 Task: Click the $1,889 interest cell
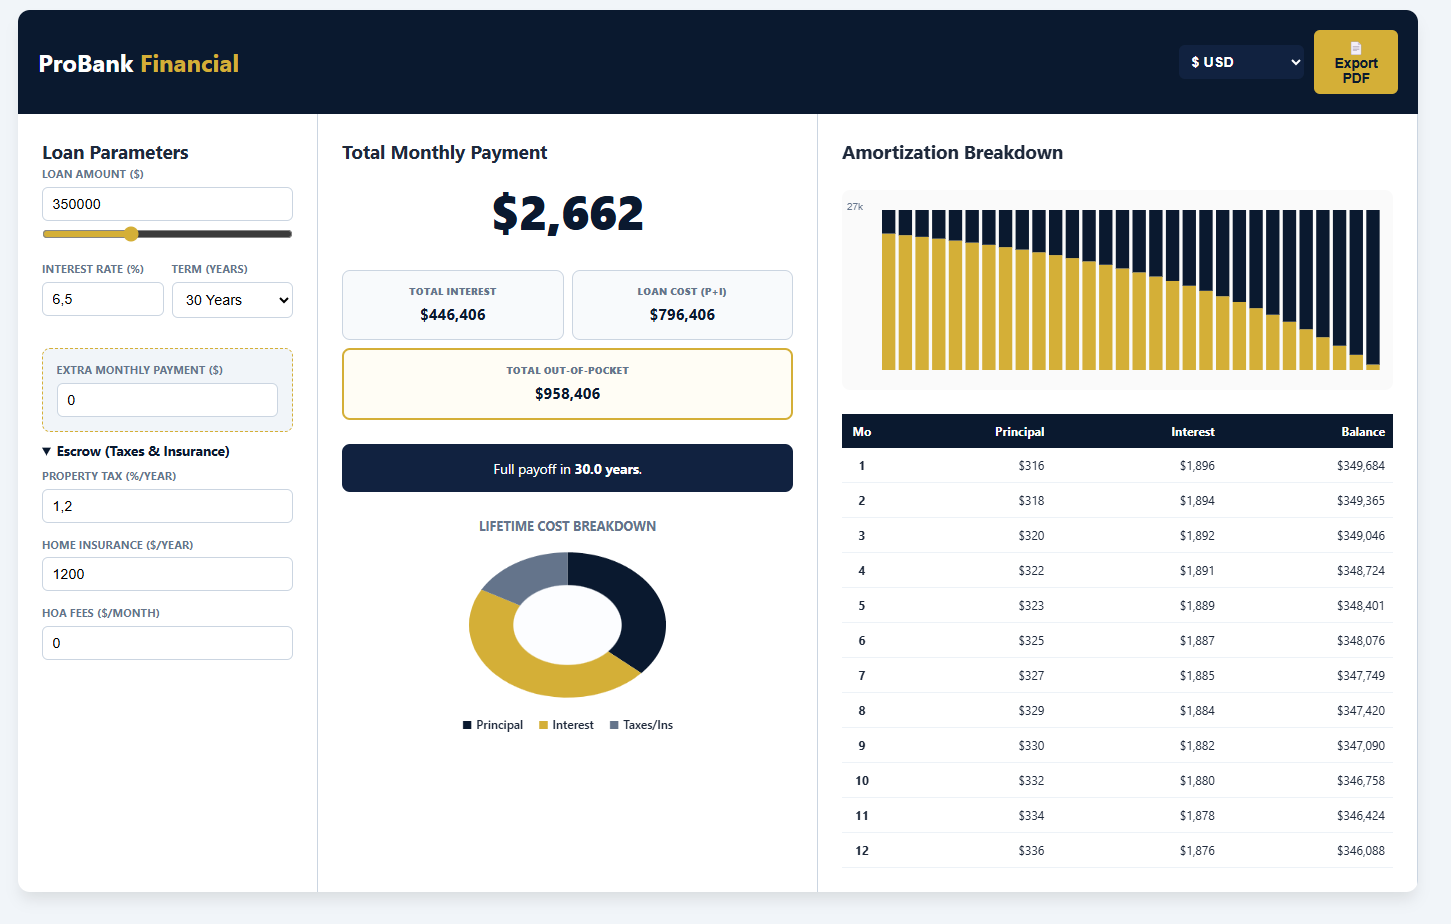[x=1197, y=606]
